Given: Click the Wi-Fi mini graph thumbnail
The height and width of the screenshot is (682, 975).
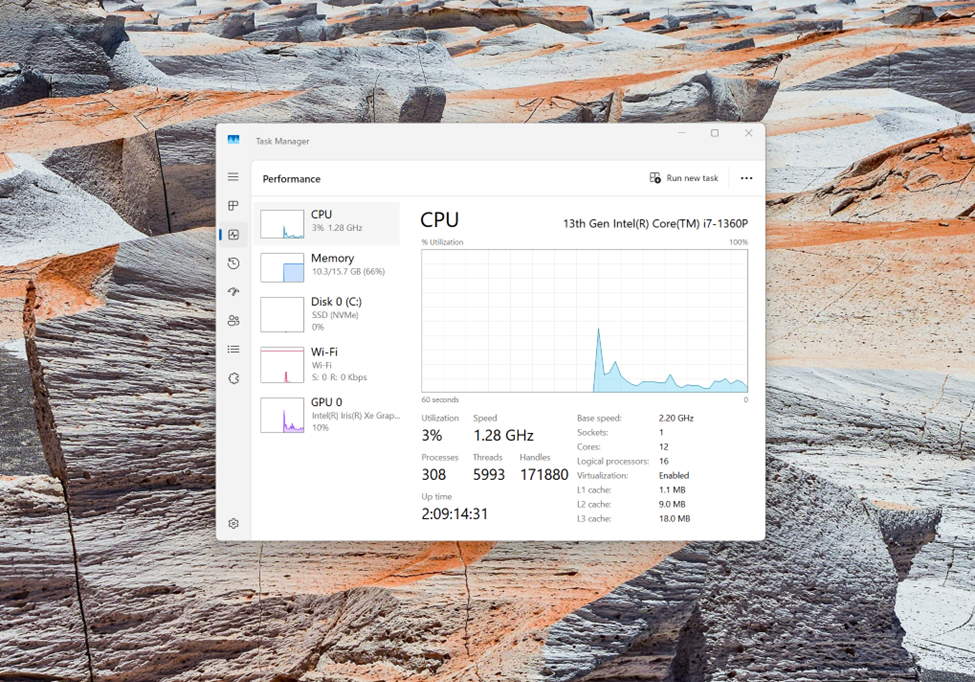Looking at the screenshot, I should (282, 364).
